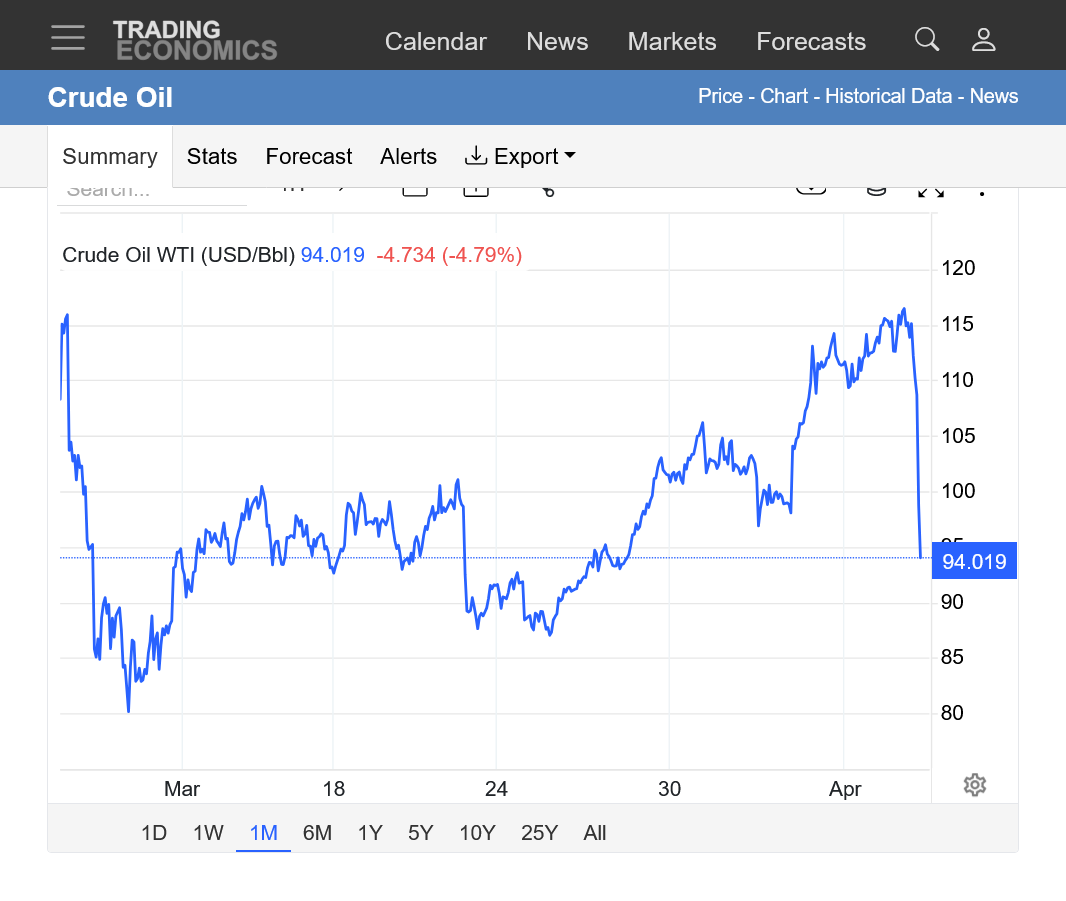
Task: Switch chart range to 6M
Action: tap(317, 833)
